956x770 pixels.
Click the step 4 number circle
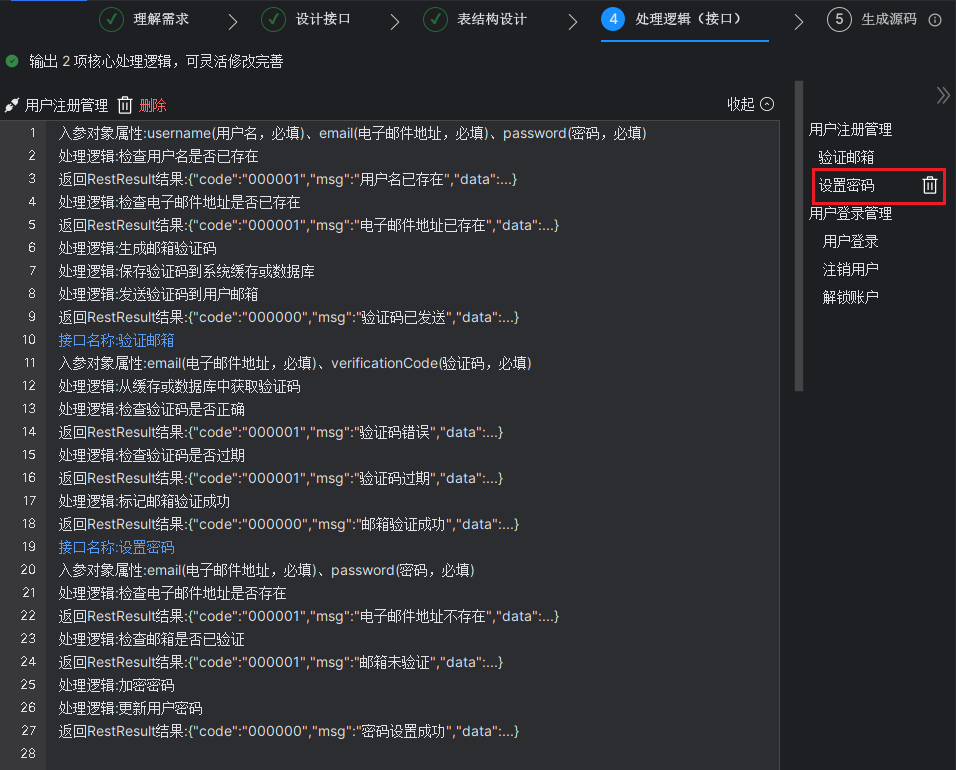click(613, 20)
